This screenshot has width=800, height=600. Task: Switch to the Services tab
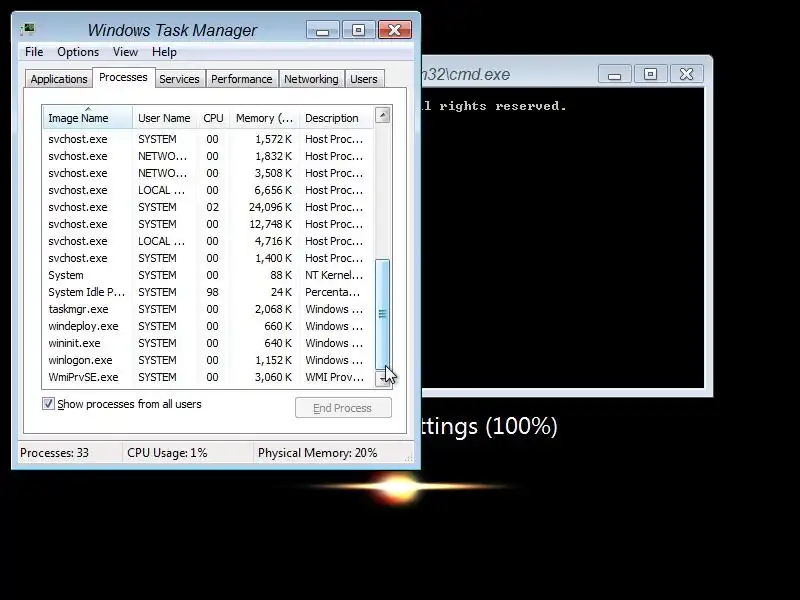click(179, 79)
